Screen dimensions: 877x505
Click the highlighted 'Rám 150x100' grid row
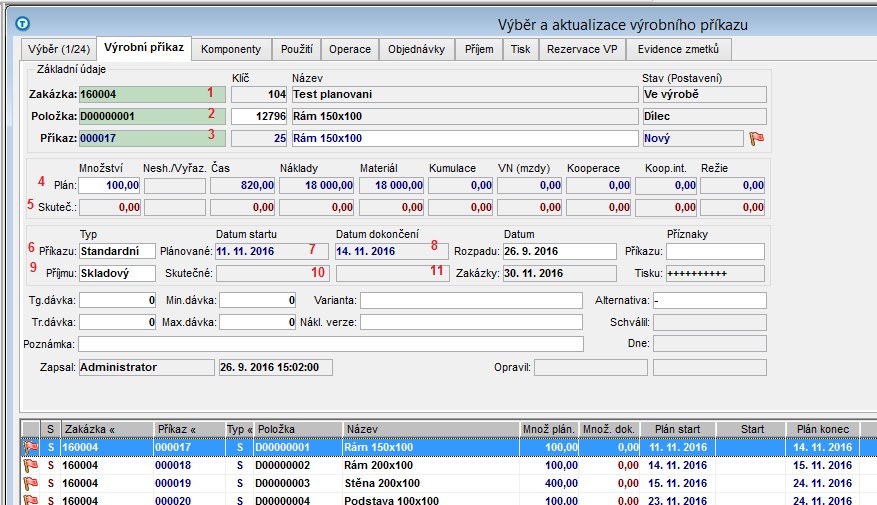[x=449, y=447]
